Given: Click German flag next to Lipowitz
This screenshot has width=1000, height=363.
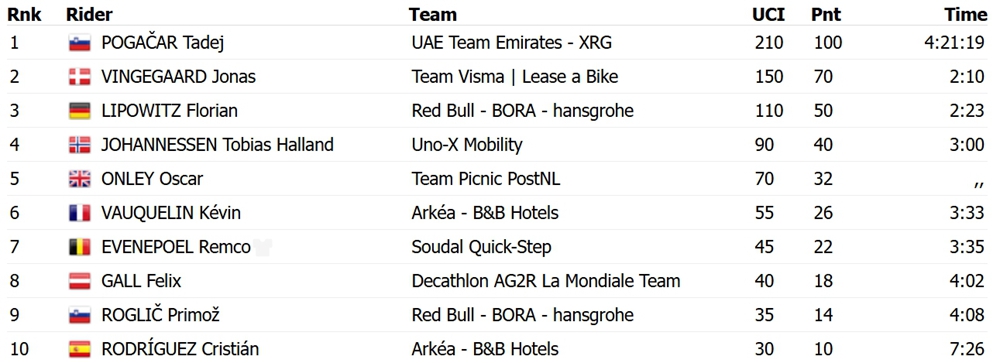Looking at the screenshot, I should tap(80, 111).
